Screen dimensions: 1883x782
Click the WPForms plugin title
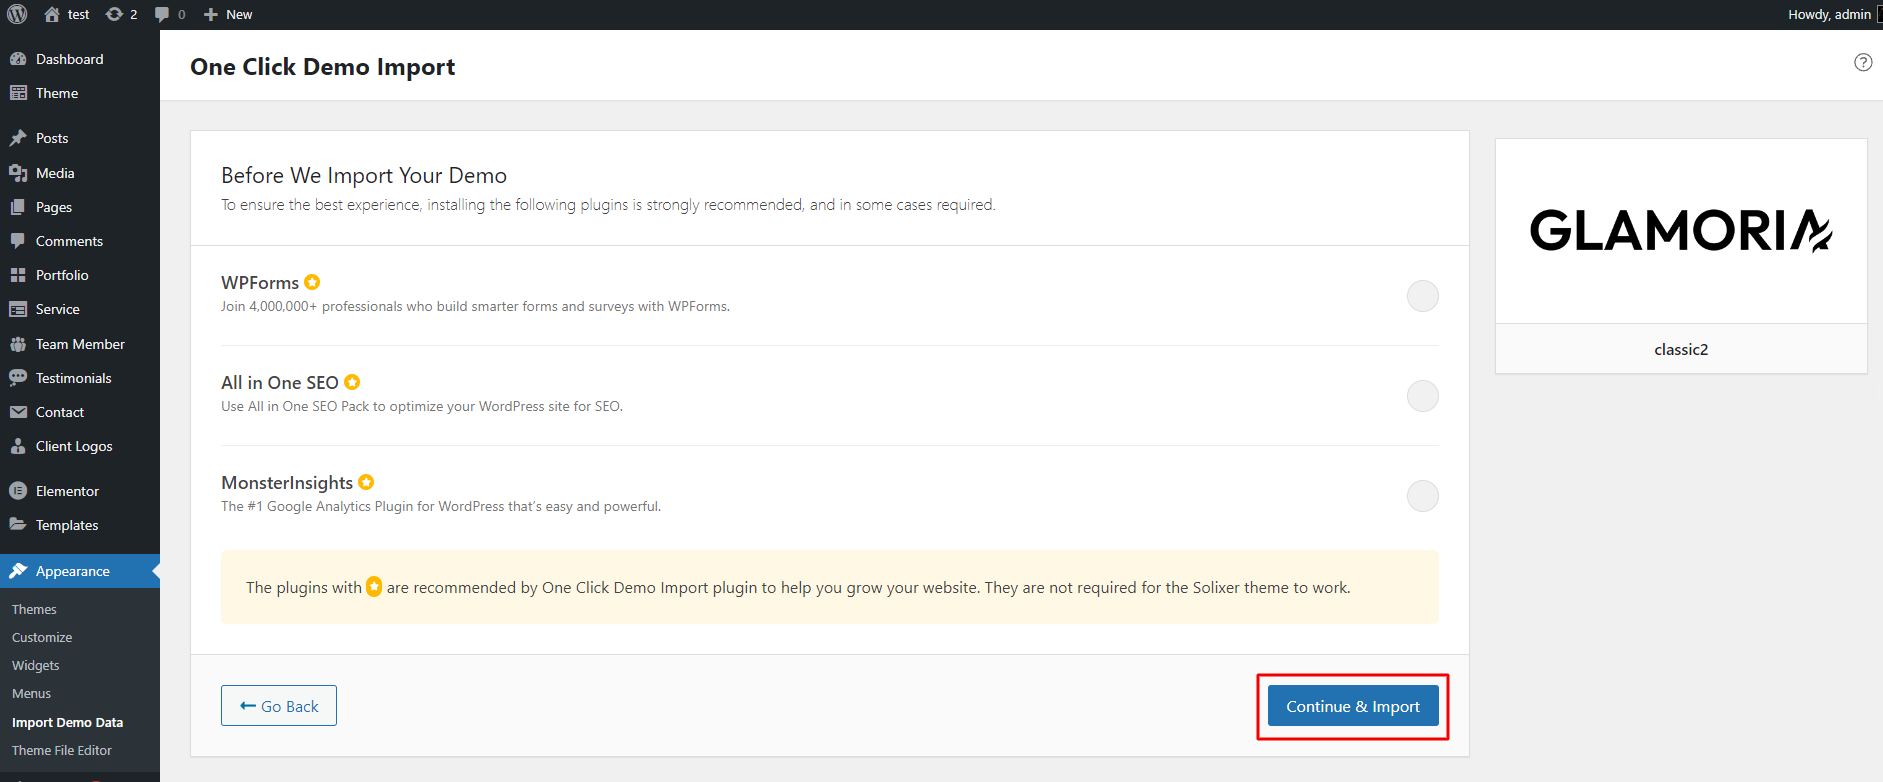coord(260,283)
